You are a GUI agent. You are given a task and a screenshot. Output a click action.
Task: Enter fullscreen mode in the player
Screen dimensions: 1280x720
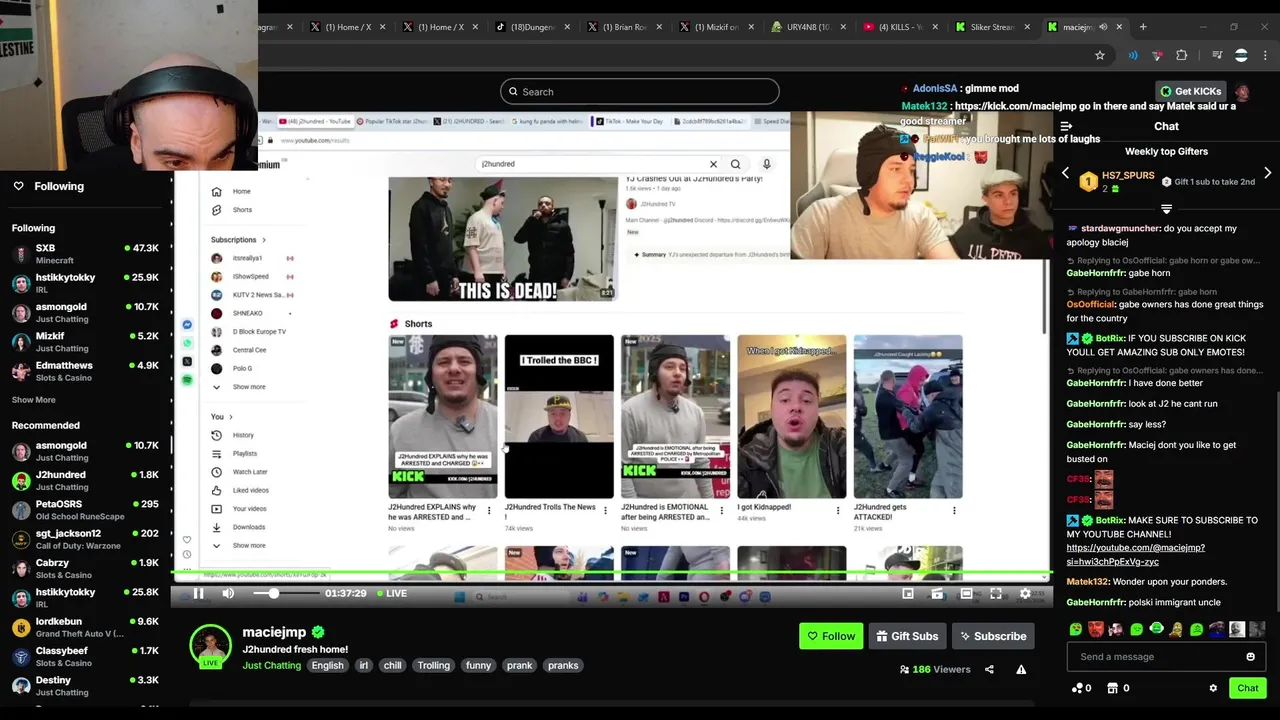coord(996,594)
